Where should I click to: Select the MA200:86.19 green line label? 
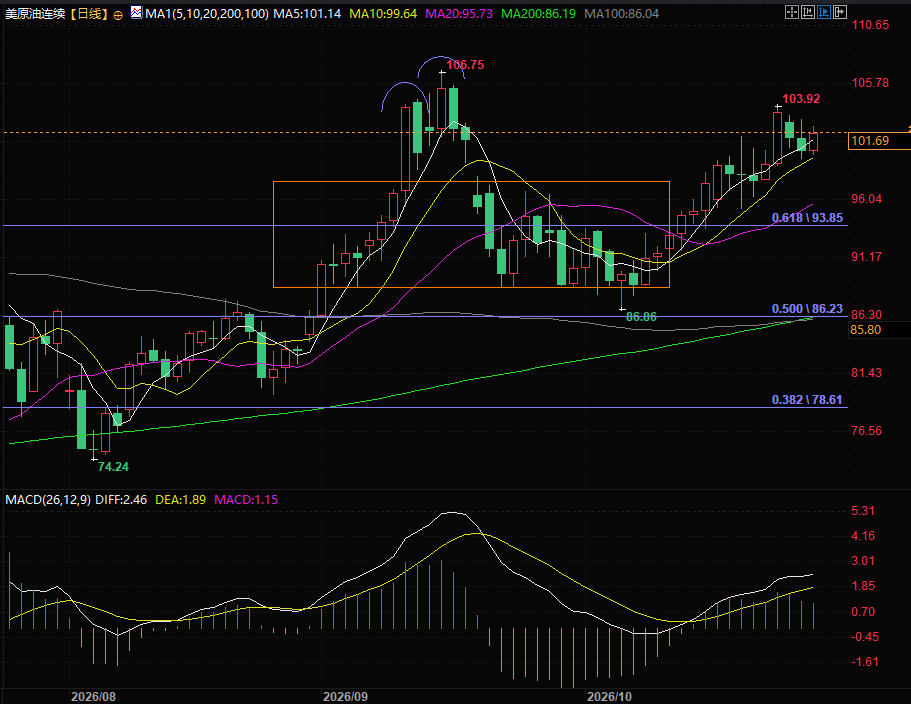[539, 13]
